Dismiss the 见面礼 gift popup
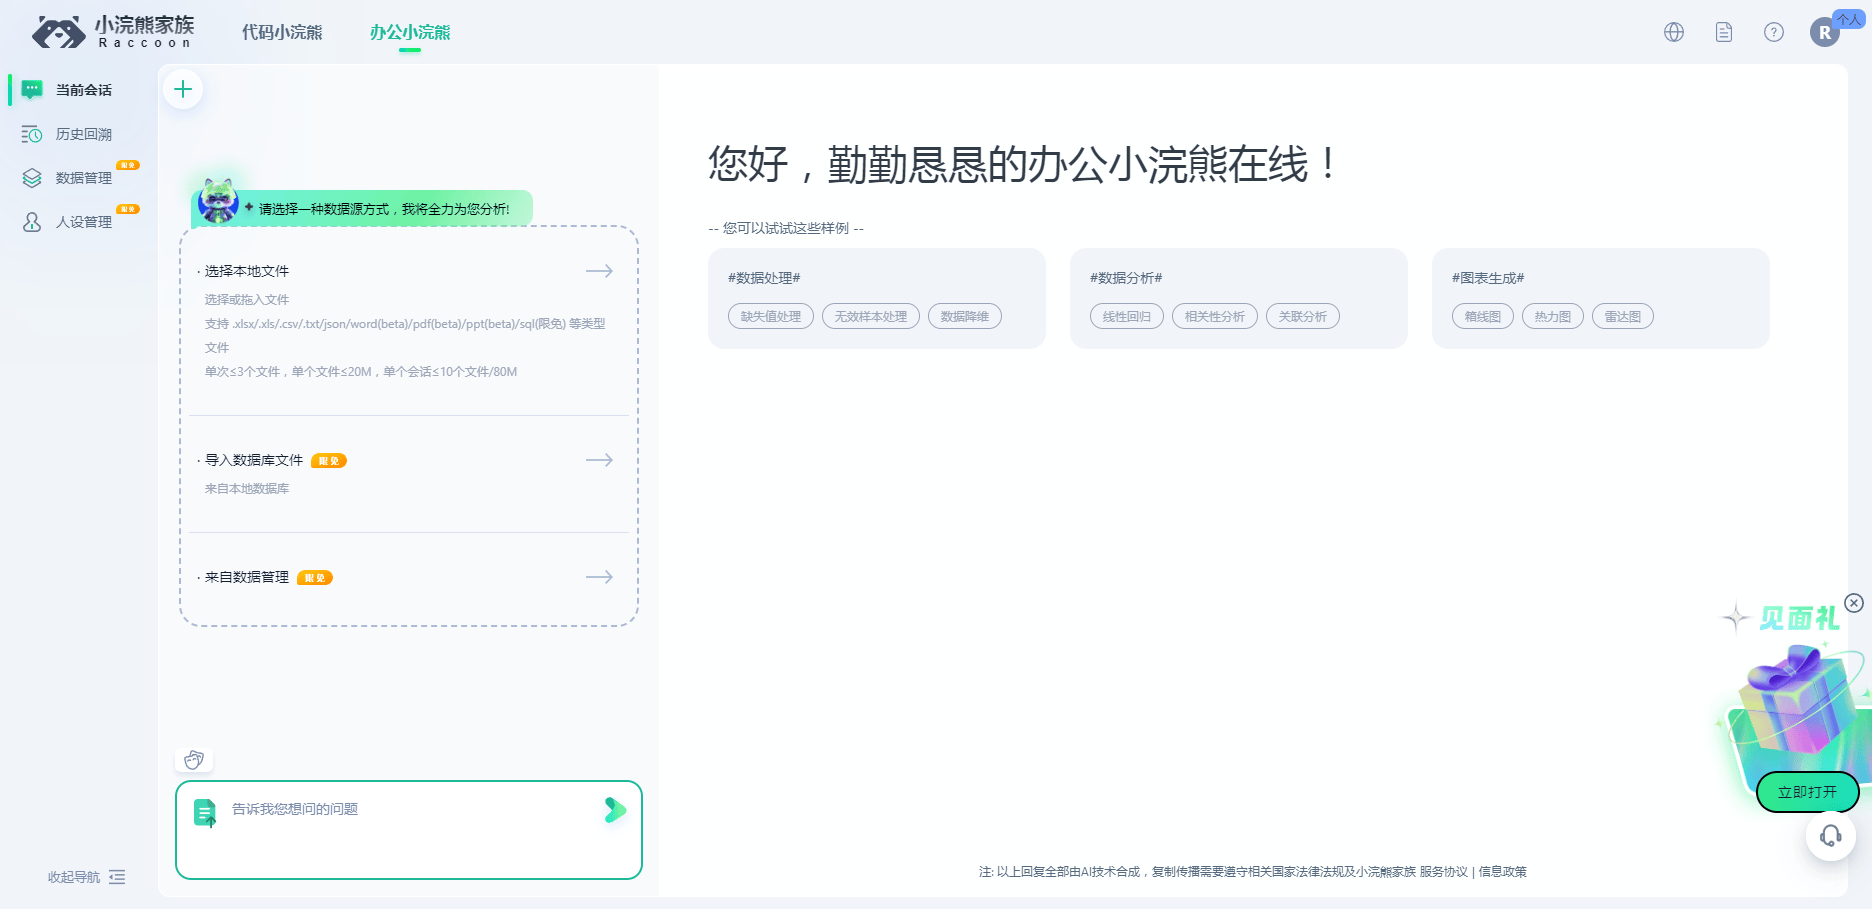 (1856, 602)
